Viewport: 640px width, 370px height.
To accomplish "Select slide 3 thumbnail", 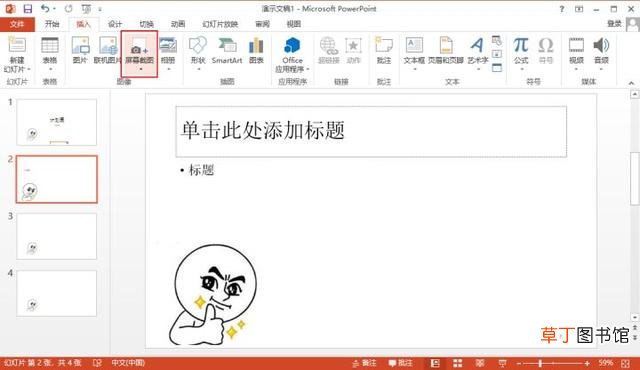I will pos(57,236).
